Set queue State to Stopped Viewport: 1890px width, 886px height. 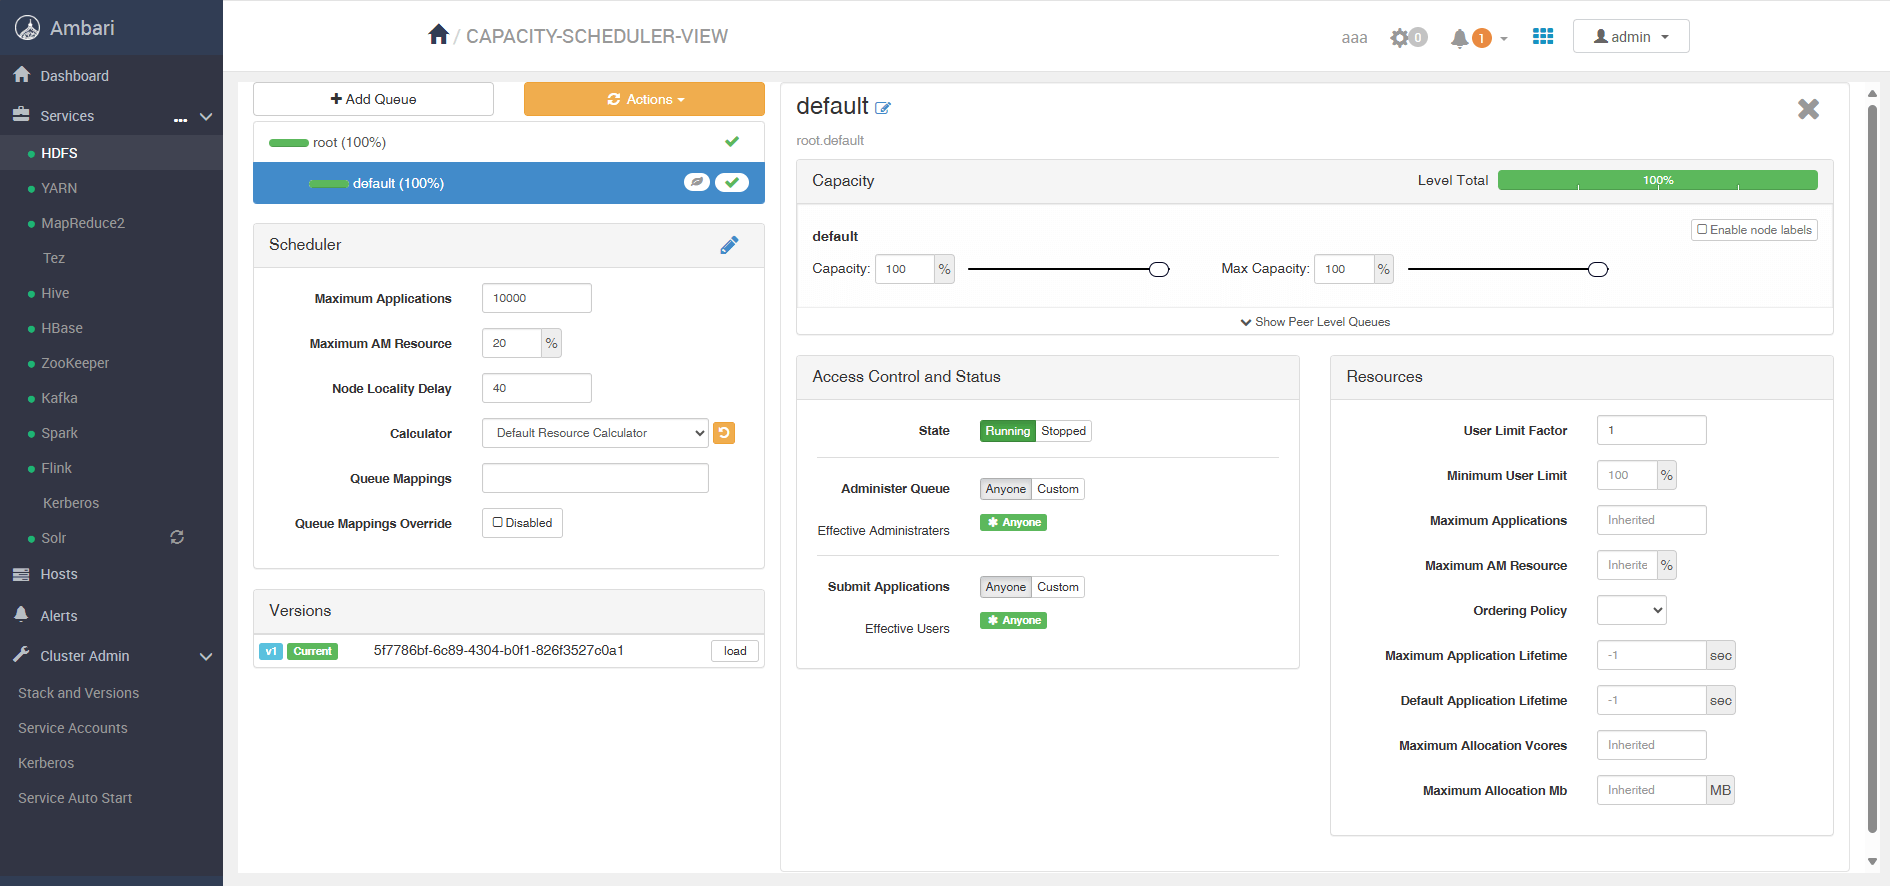1063,431
